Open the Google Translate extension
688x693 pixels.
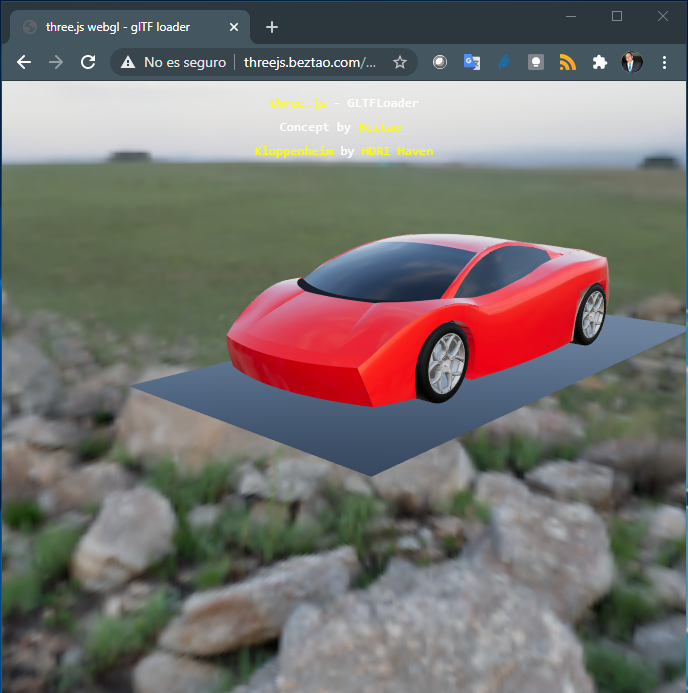pyautogui.click(x=471, y=62)
